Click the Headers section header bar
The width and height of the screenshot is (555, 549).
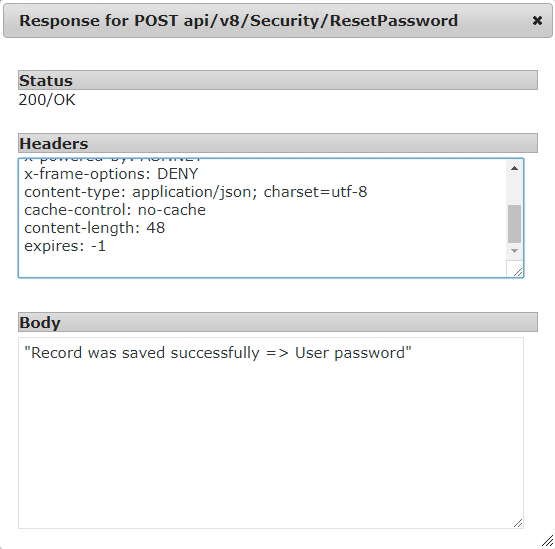click(278, 143)
